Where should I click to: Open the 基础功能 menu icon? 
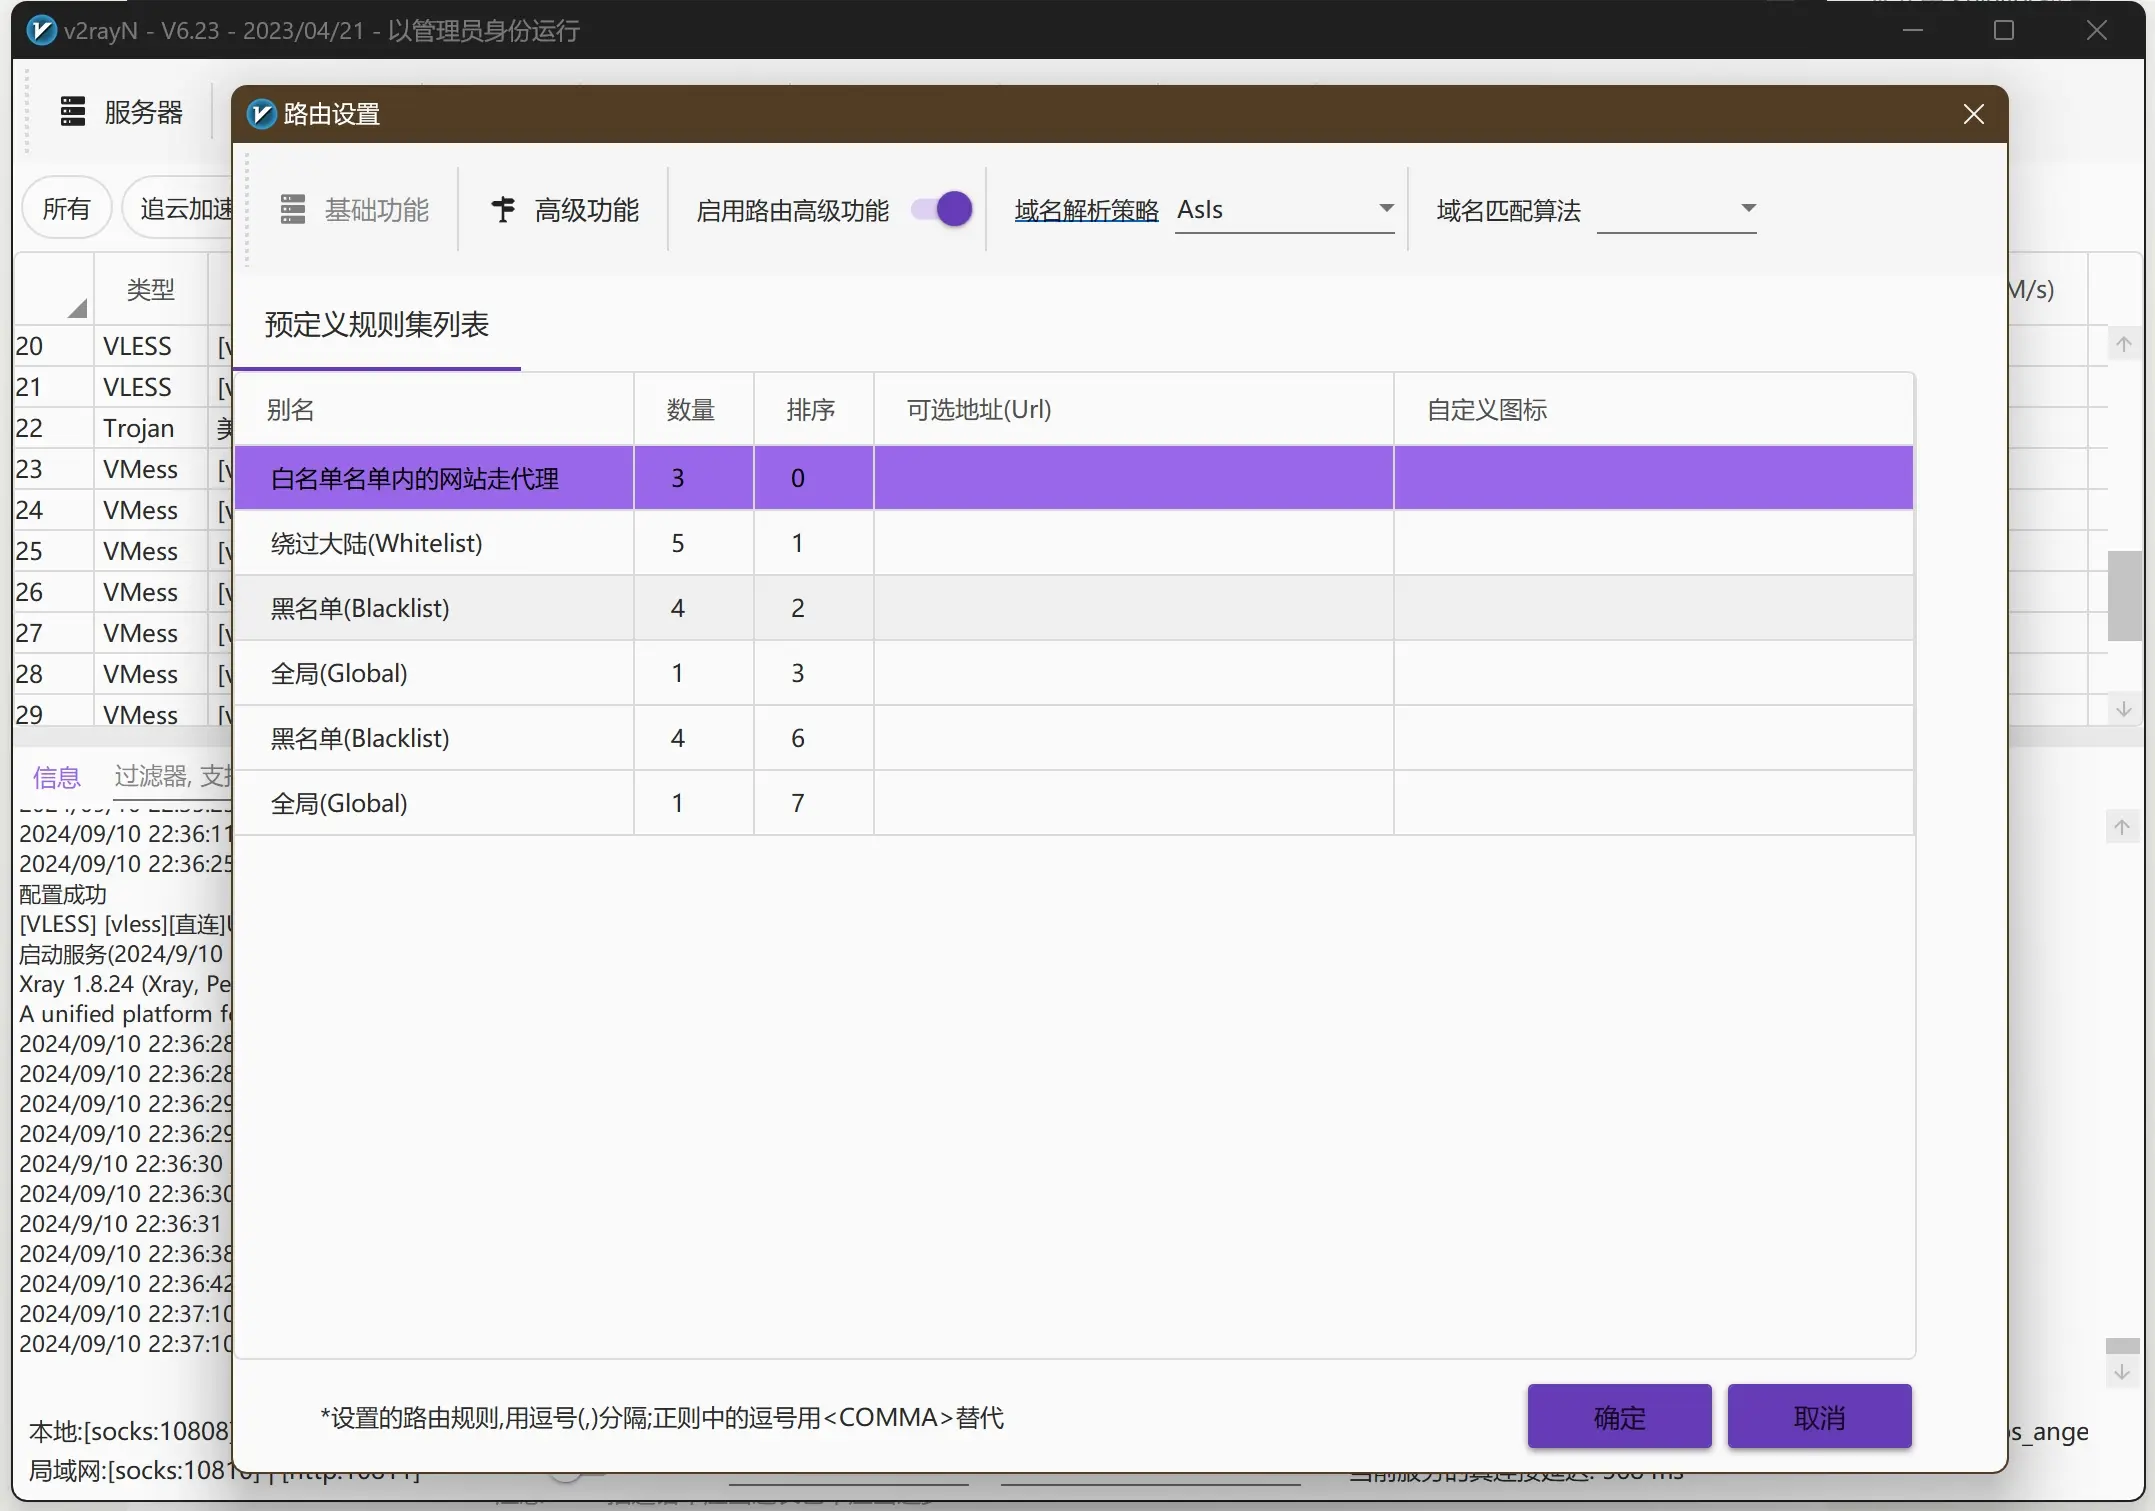coord(292,210)
